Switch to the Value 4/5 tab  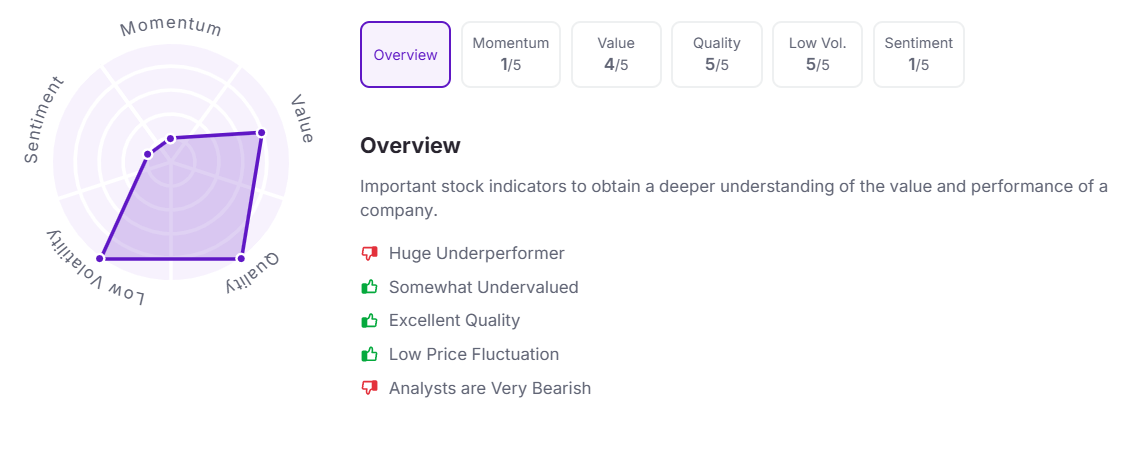tap(616, 55)
